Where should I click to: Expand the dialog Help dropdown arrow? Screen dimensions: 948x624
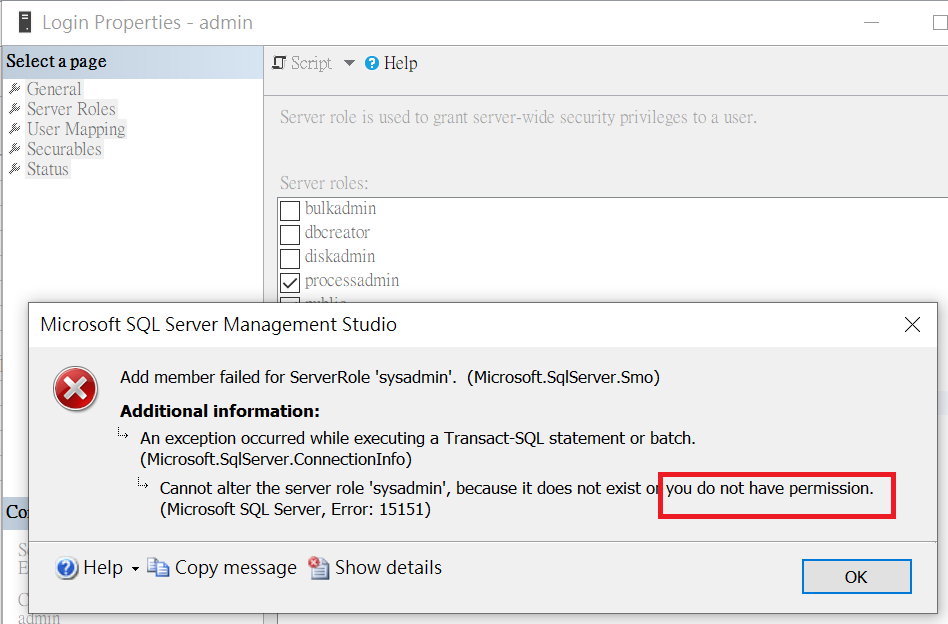[x=135, y=569]
